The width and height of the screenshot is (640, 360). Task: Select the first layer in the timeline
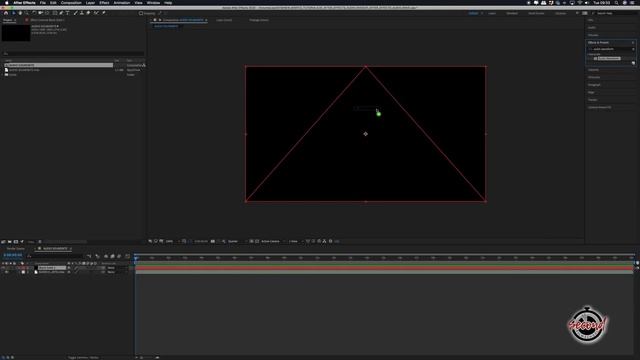tap(51, 268)
